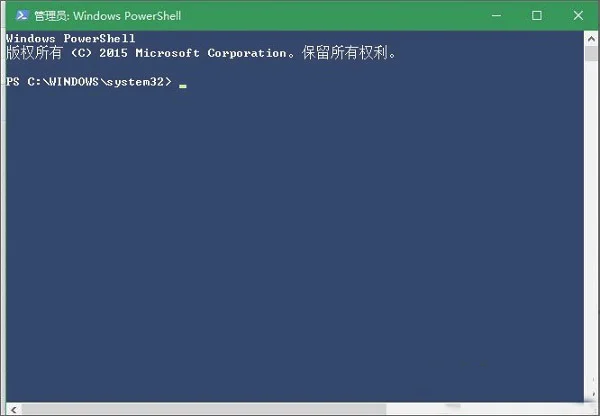Click the 版权所有 copyright text

[34, 53]
